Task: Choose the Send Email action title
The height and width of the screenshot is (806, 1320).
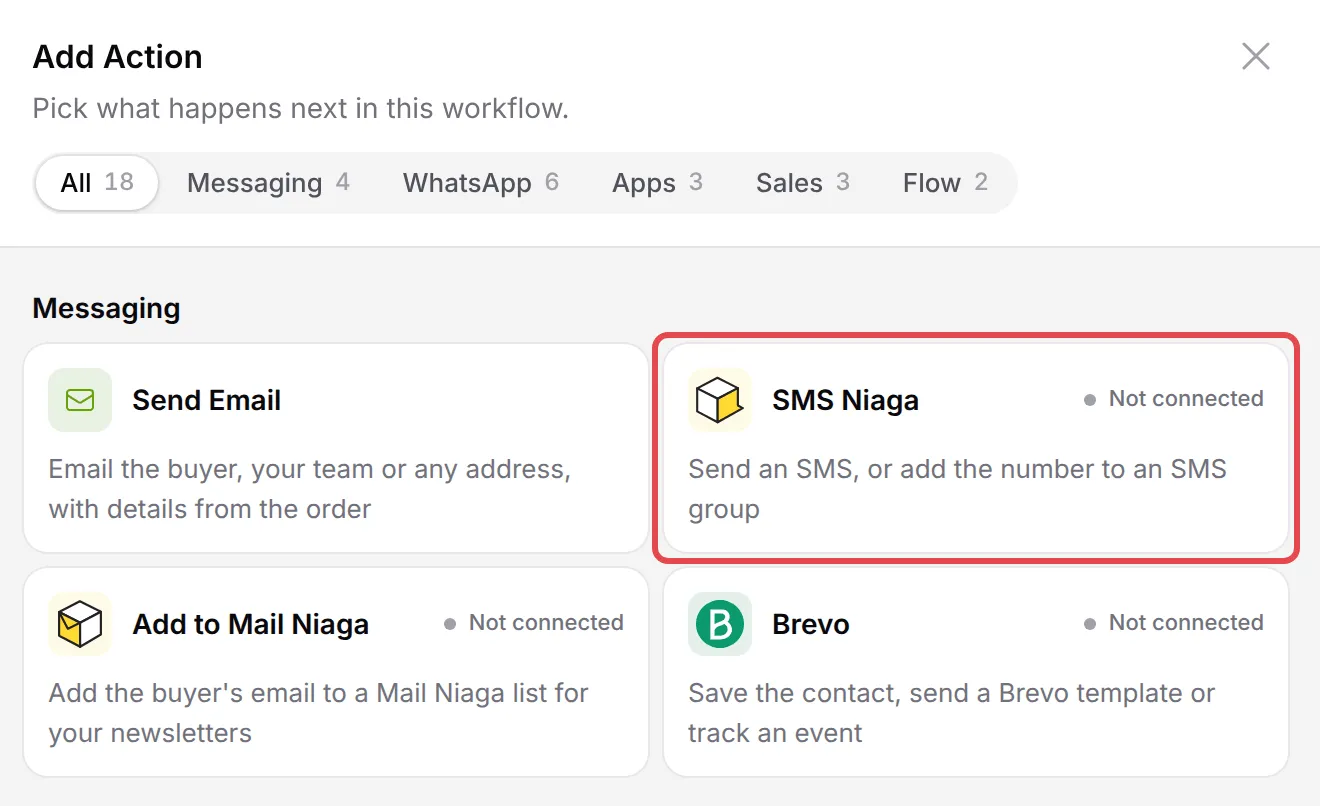Action: [207, 400]
